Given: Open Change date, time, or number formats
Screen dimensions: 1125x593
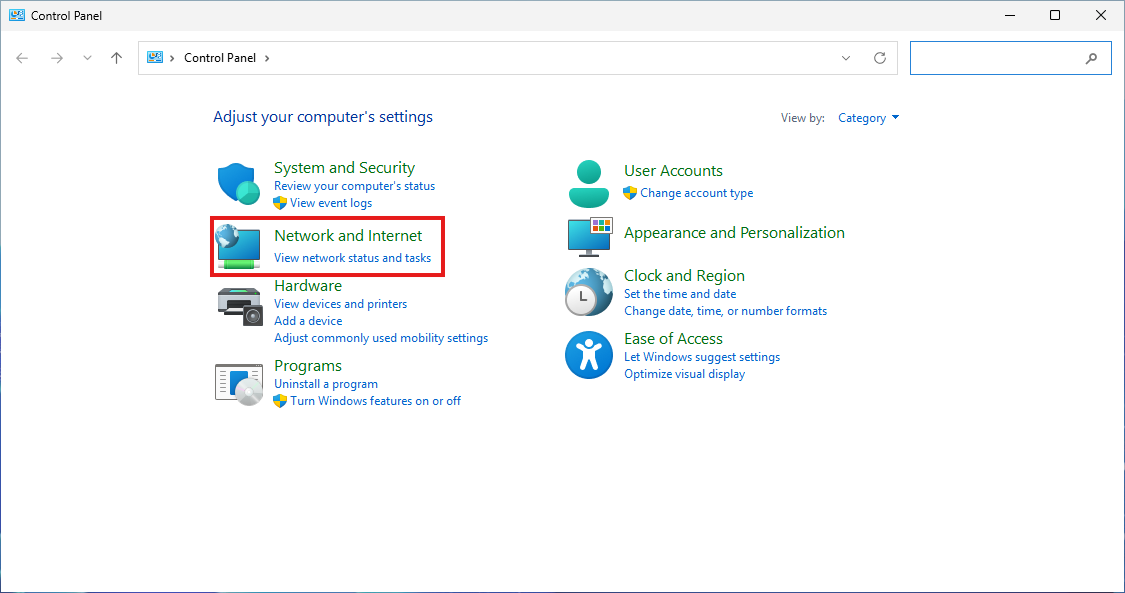Looking at the screenshot, I should [x=725, y=311].
